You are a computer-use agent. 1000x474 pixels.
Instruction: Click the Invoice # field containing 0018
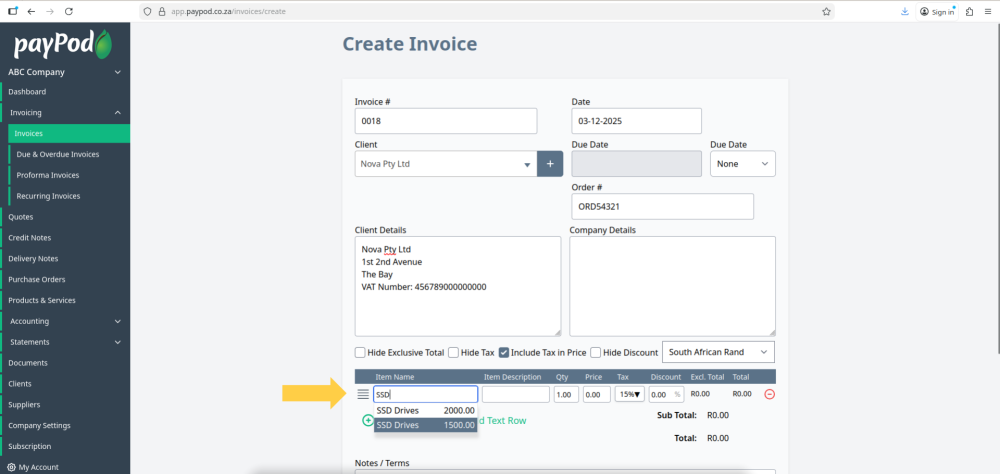pyautogui.click(x=446, y=121)
